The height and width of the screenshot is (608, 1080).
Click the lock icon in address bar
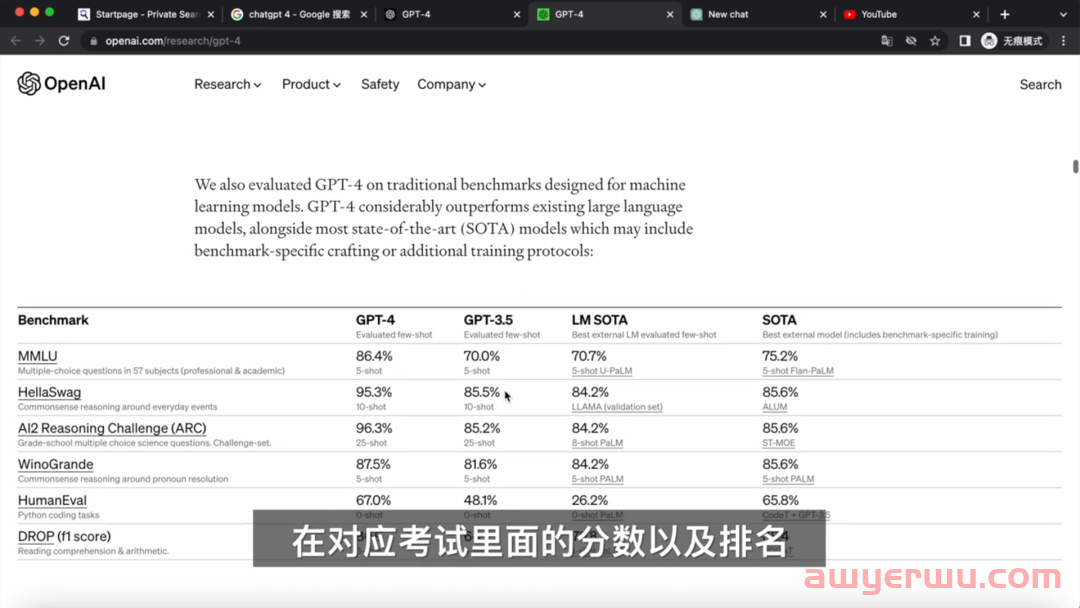click(x=94, y=41)
